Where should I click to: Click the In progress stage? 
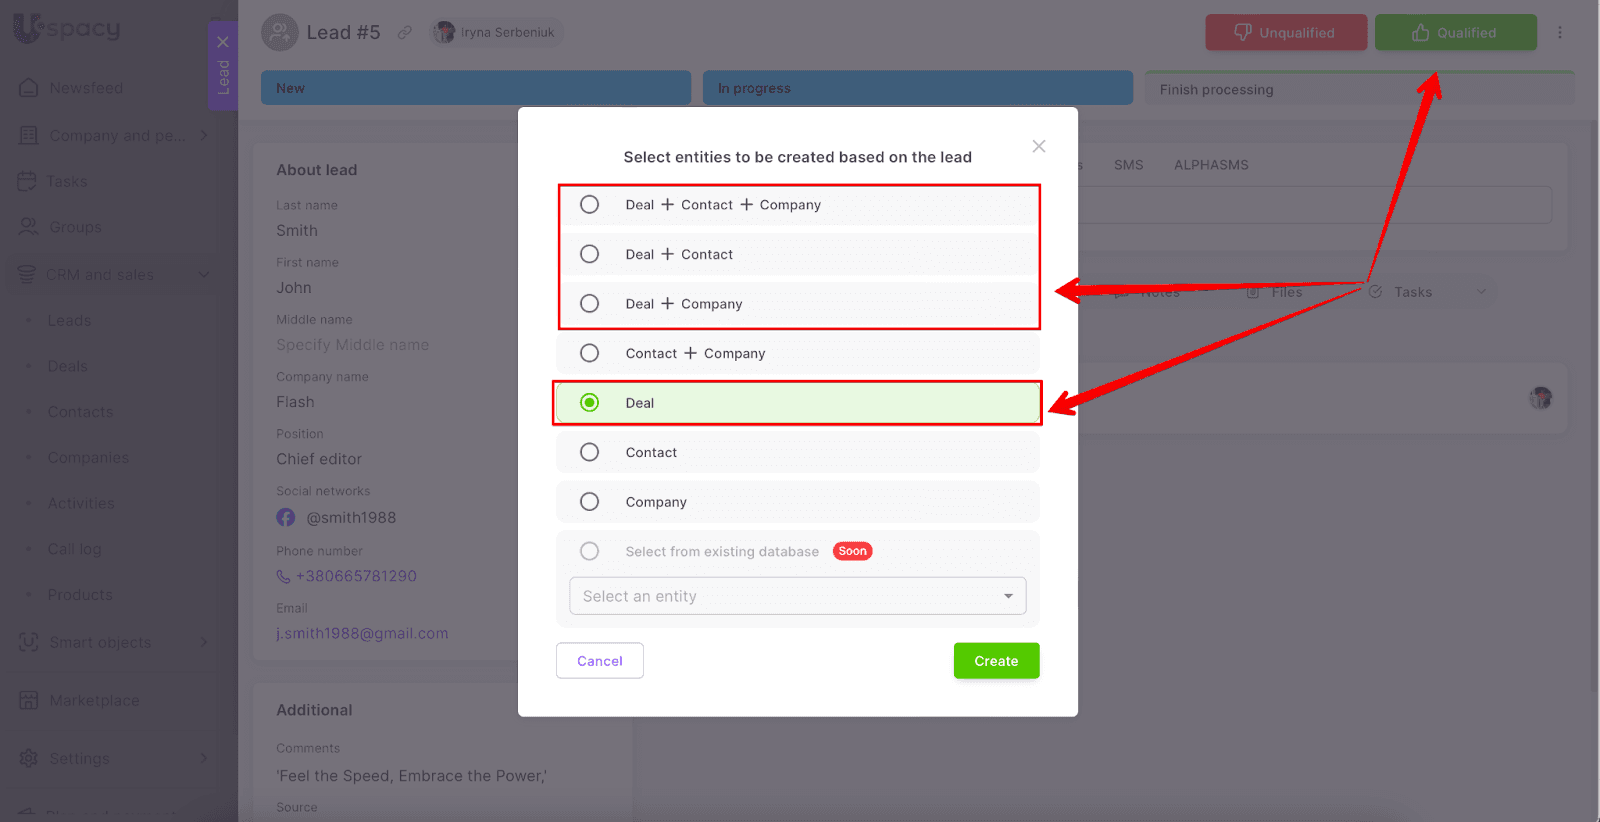917,88
